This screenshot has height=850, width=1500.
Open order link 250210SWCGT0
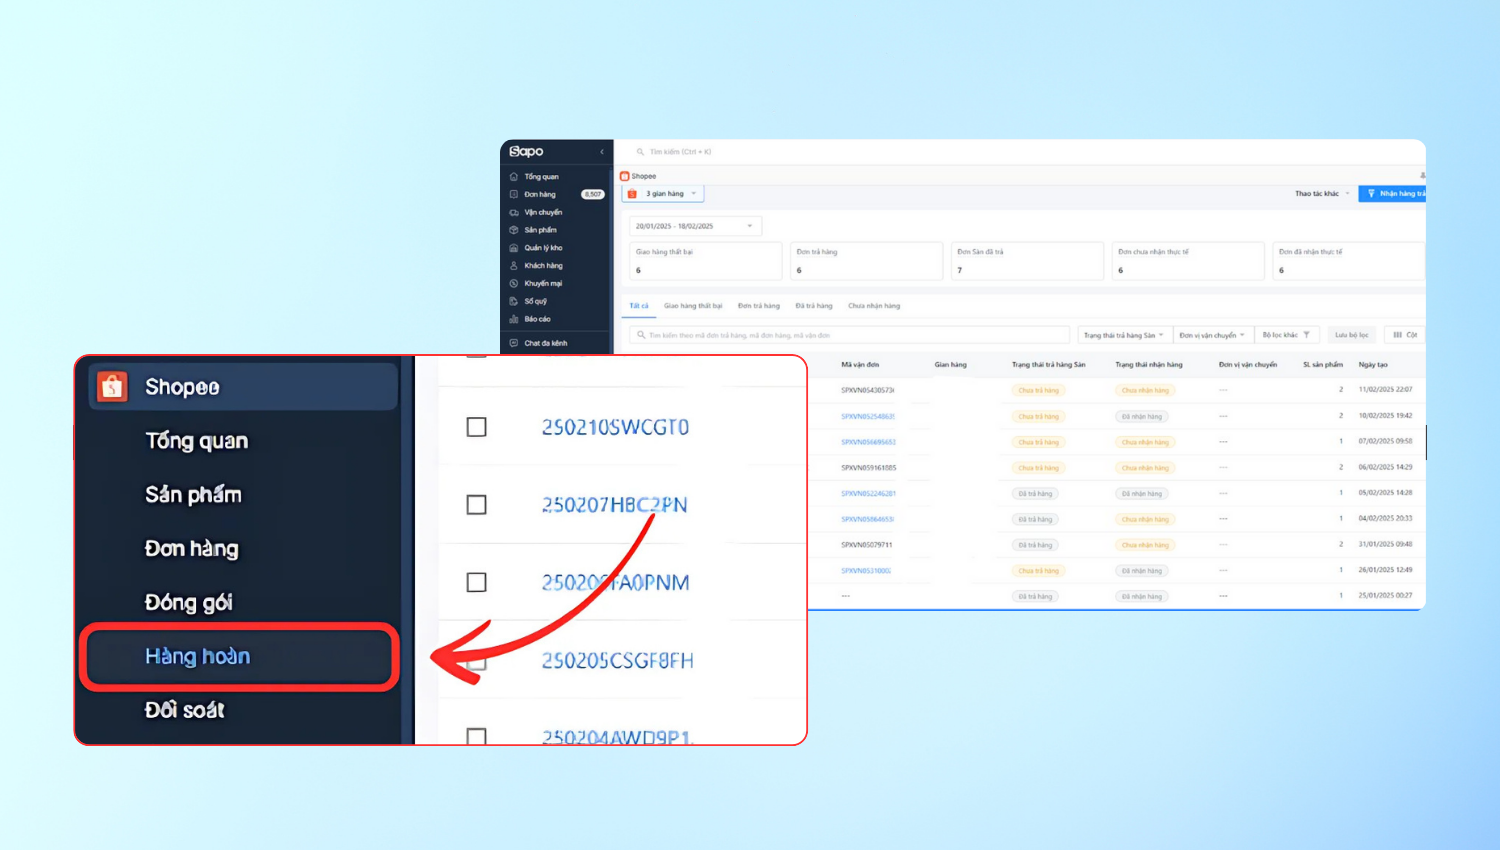(x=615, y=427)
